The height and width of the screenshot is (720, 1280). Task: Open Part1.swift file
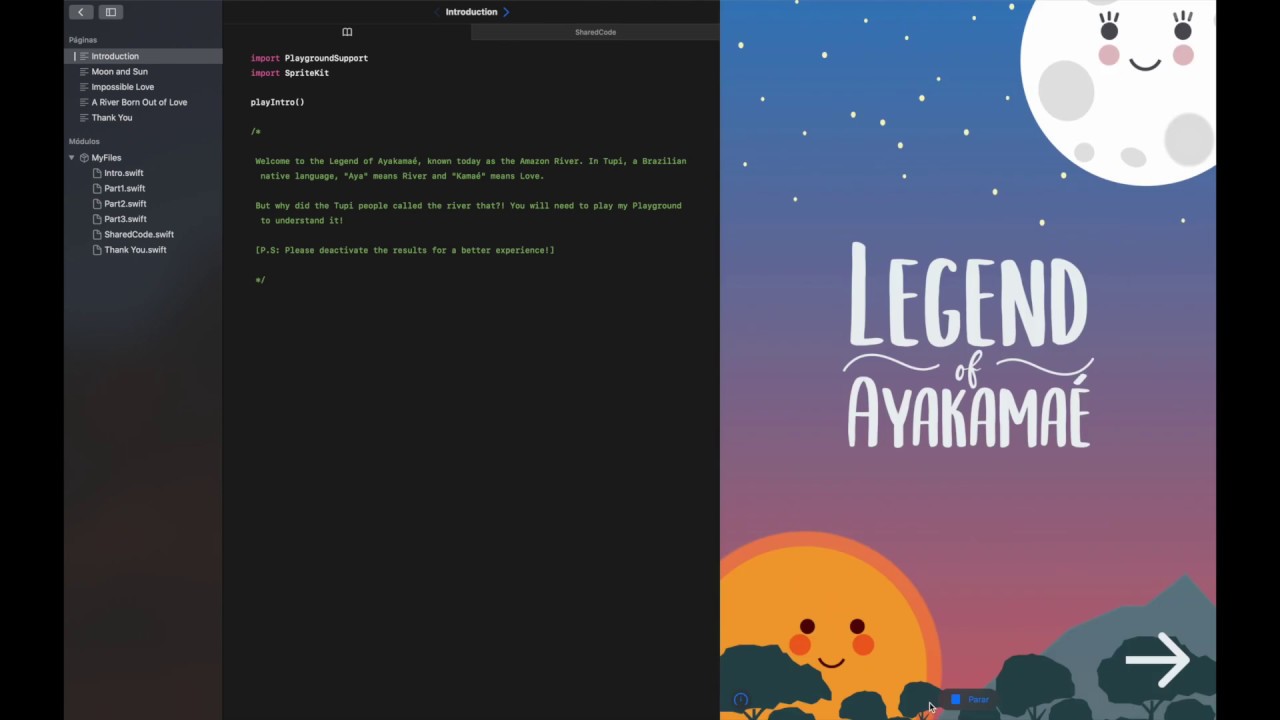[x=144, y=188]
